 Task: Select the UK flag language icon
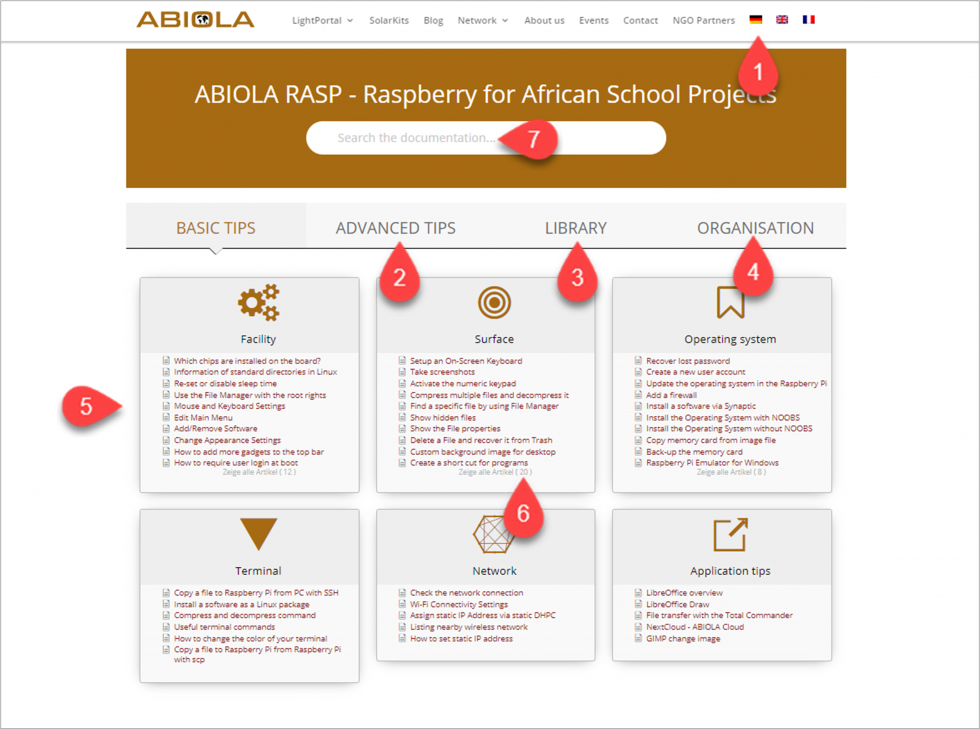pyautogui.click(x=782, y=20)
